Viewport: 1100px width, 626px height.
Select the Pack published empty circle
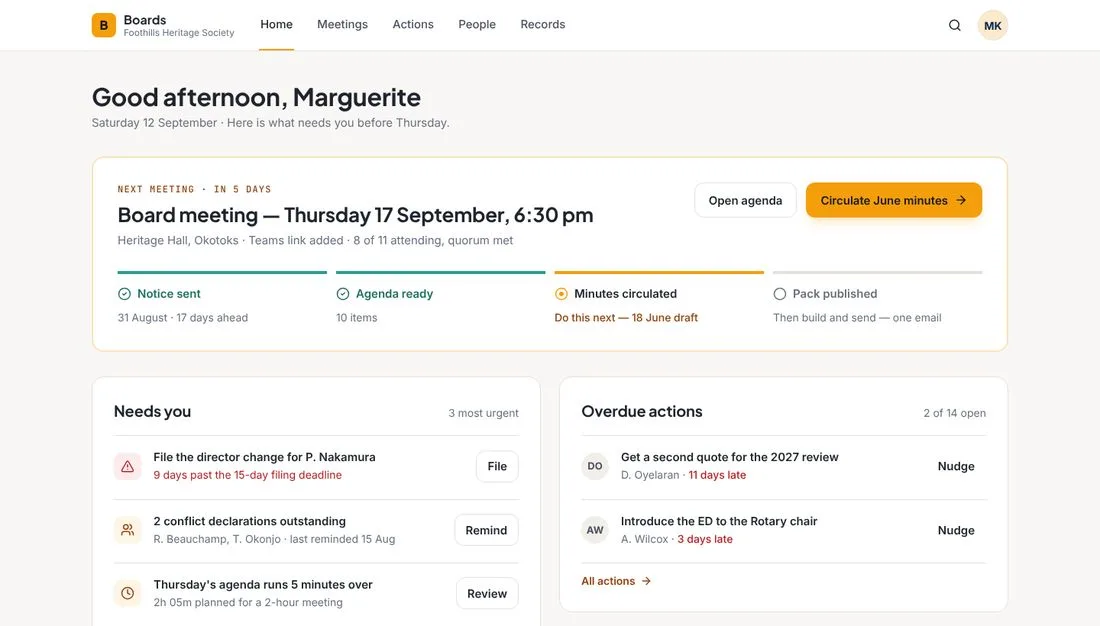coord(779,294)
